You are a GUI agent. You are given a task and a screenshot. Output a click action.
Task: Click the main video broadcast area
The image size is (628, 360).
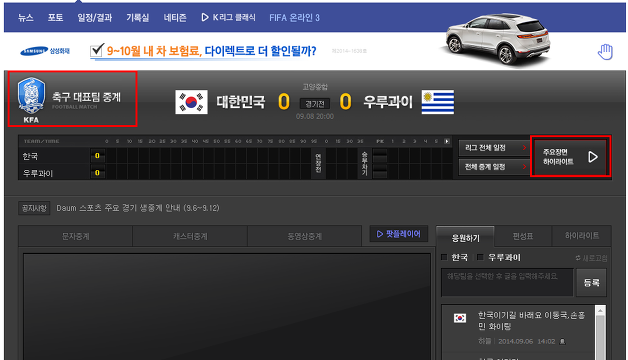tap(227, 306)
